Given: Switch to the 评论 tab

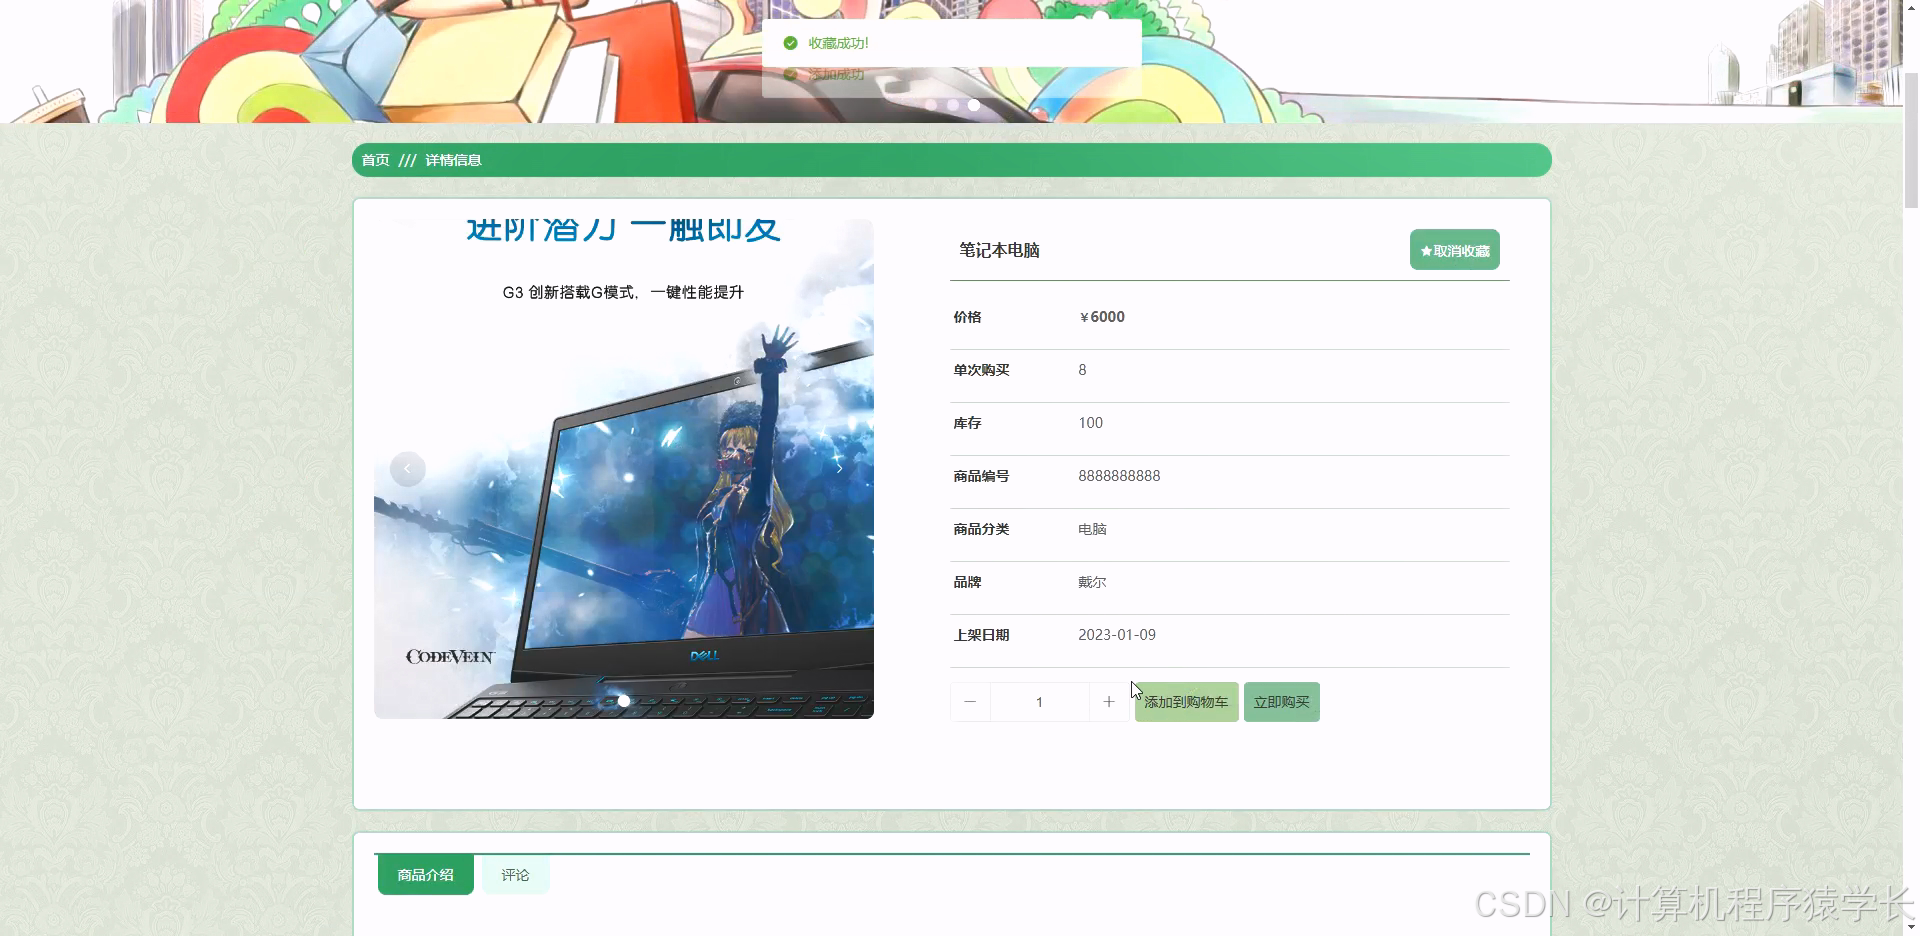Looking at the screenshot, I should (515, 874).
